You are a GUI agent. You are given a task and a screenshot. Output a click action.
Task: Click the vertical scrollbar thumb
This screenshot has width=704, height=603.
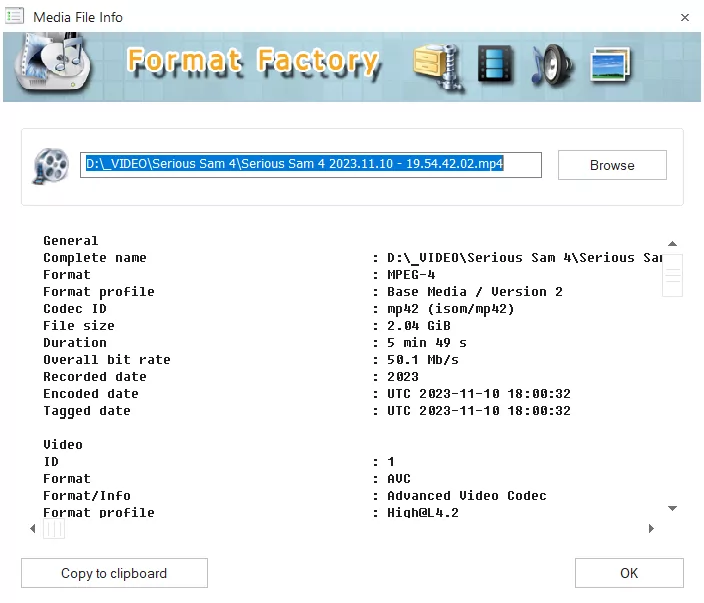click(672, 275)
